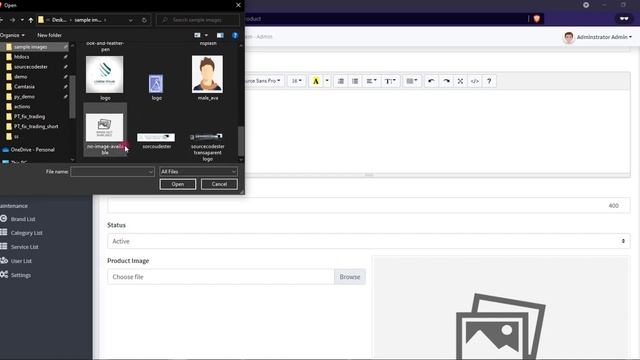The image size is (640, 360).
Task: Open Settings in sidebar
Action: (21, 275)
